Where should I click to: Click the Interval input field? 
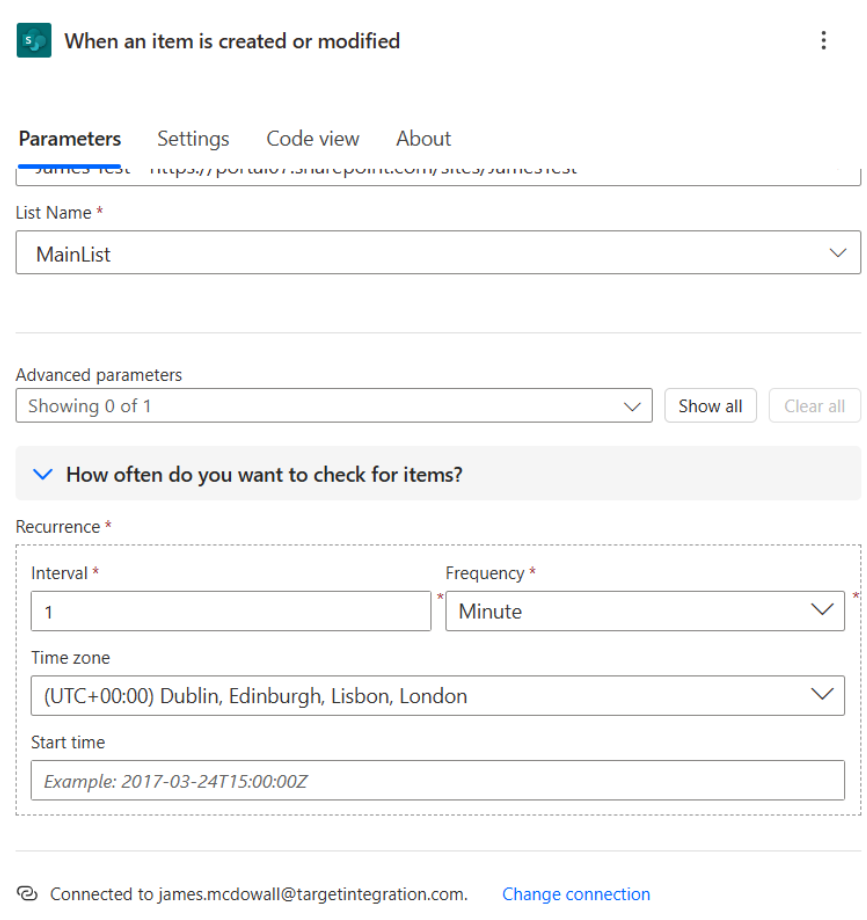pos(231,611)
